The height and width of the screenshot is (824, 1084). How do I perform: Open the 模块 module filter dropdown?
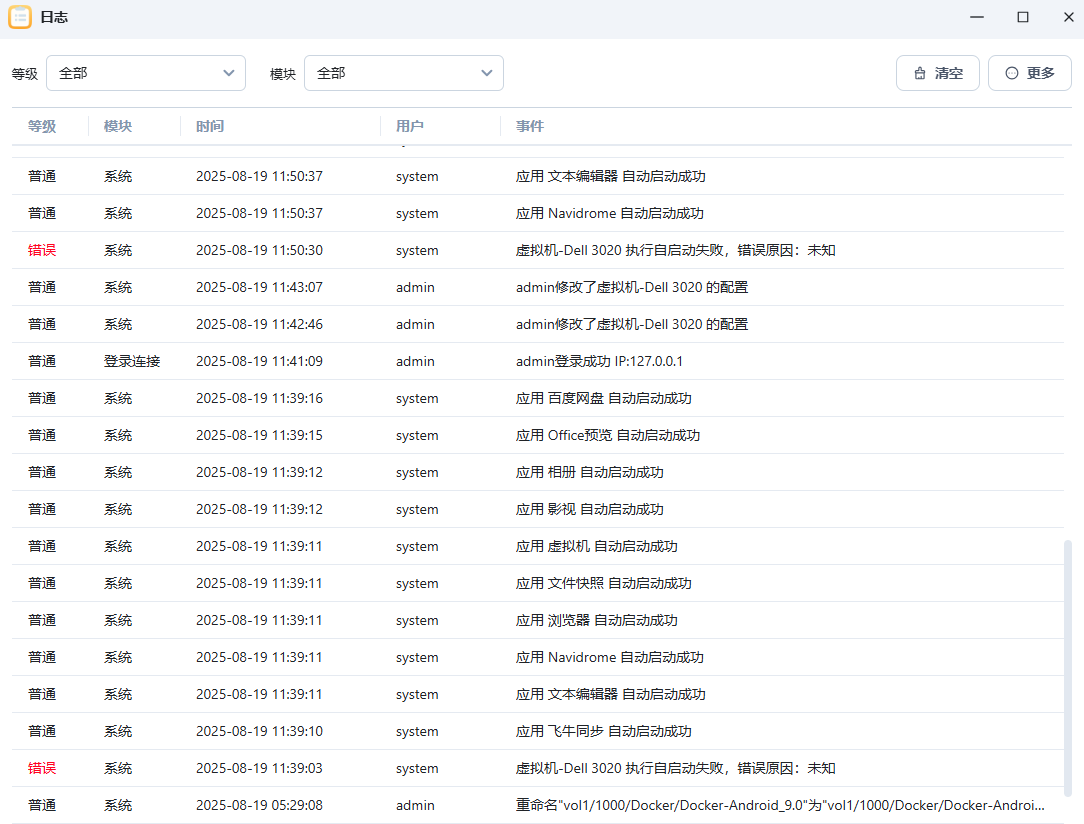(403, 73)
